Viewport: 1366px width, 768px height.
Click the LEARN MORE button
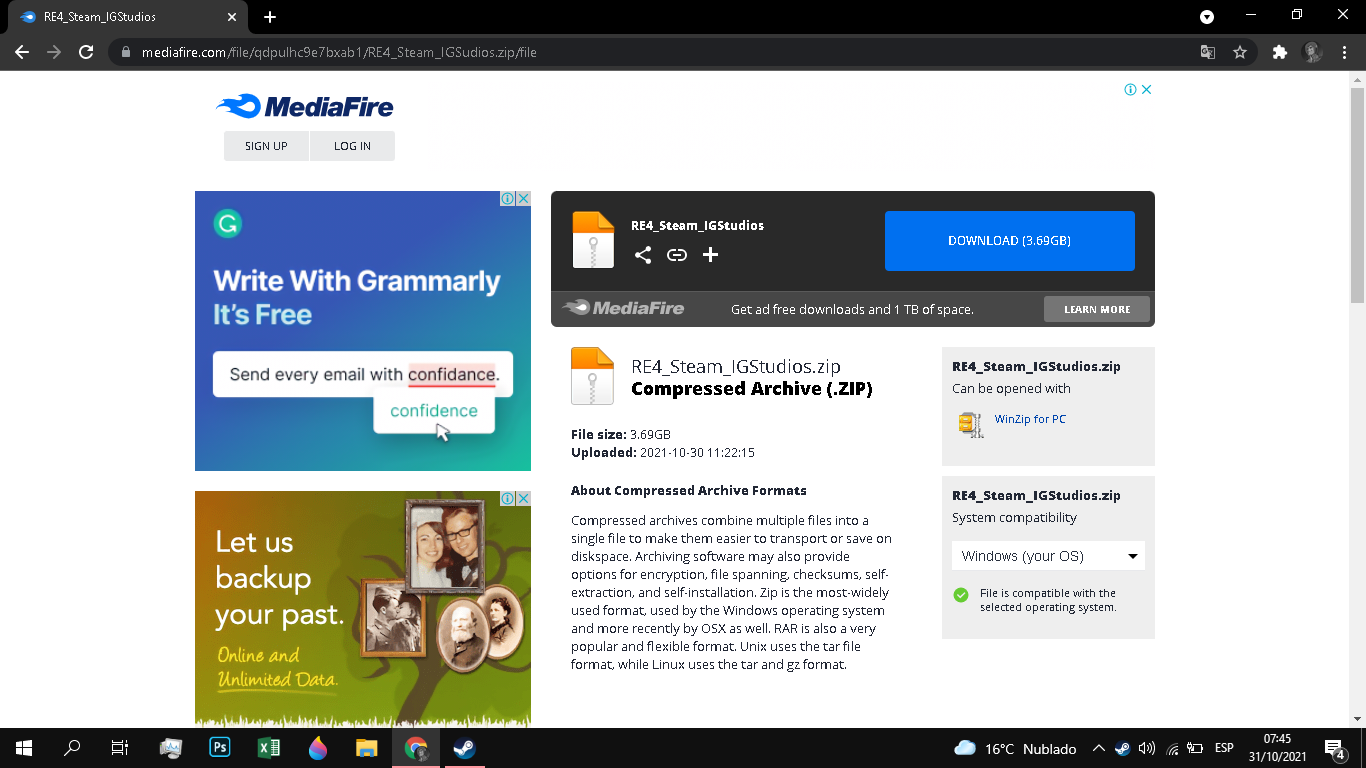tap(1097, 309)
